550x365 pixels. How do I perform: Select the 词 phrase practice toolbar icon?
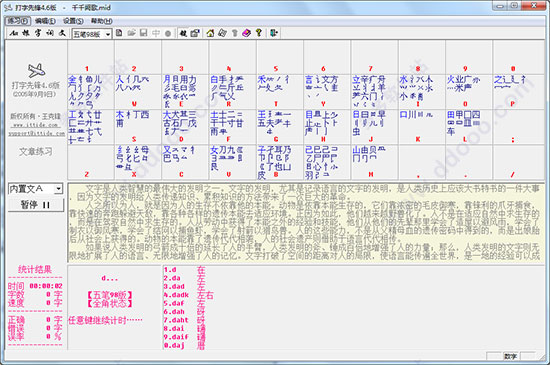(50, 33)
